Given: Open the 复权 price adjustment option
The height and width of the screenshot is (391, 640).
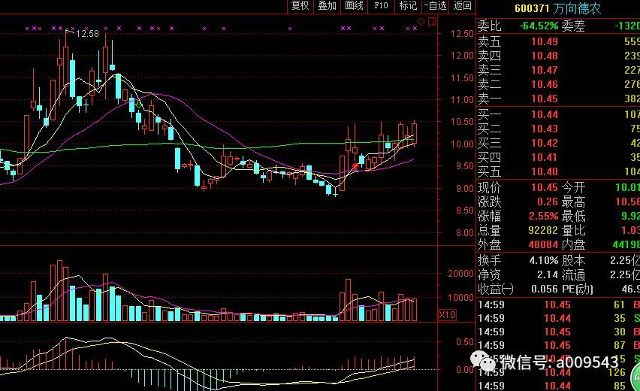Looking at the screenshot, I should [300, 6].
